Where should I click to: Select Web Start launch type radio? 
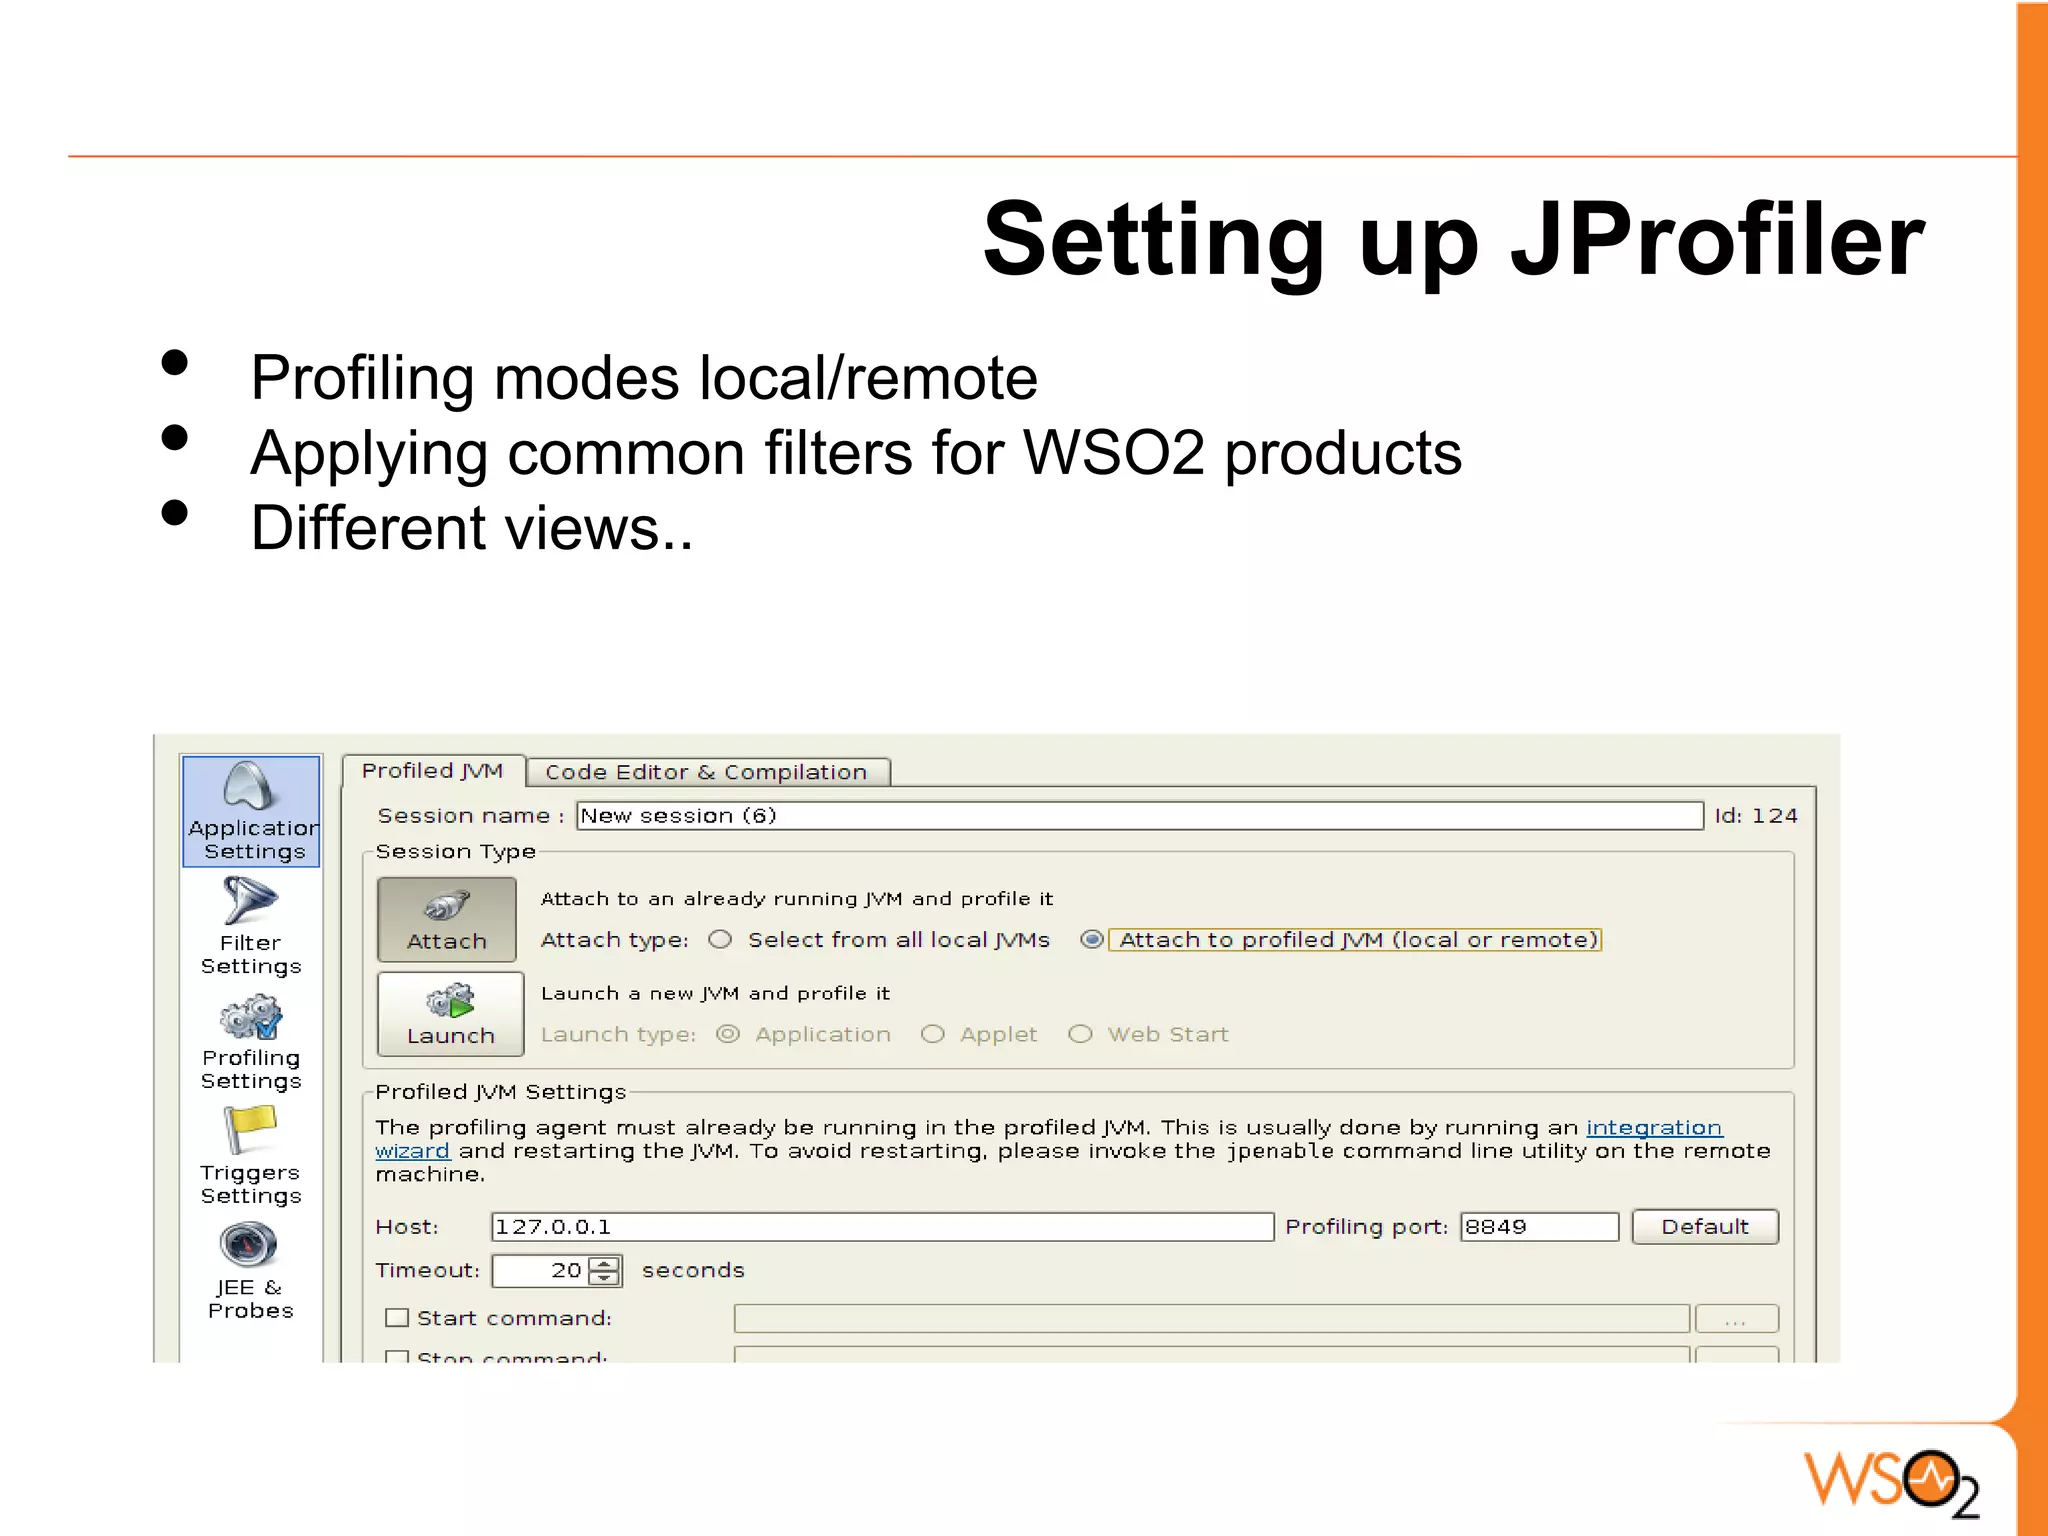pos(1080,1034)
